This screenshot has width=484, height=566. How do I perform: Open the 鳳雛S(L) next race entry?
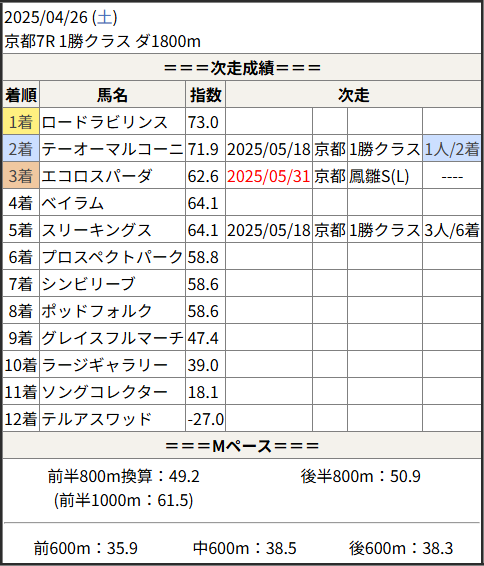(x=379, y=176)
